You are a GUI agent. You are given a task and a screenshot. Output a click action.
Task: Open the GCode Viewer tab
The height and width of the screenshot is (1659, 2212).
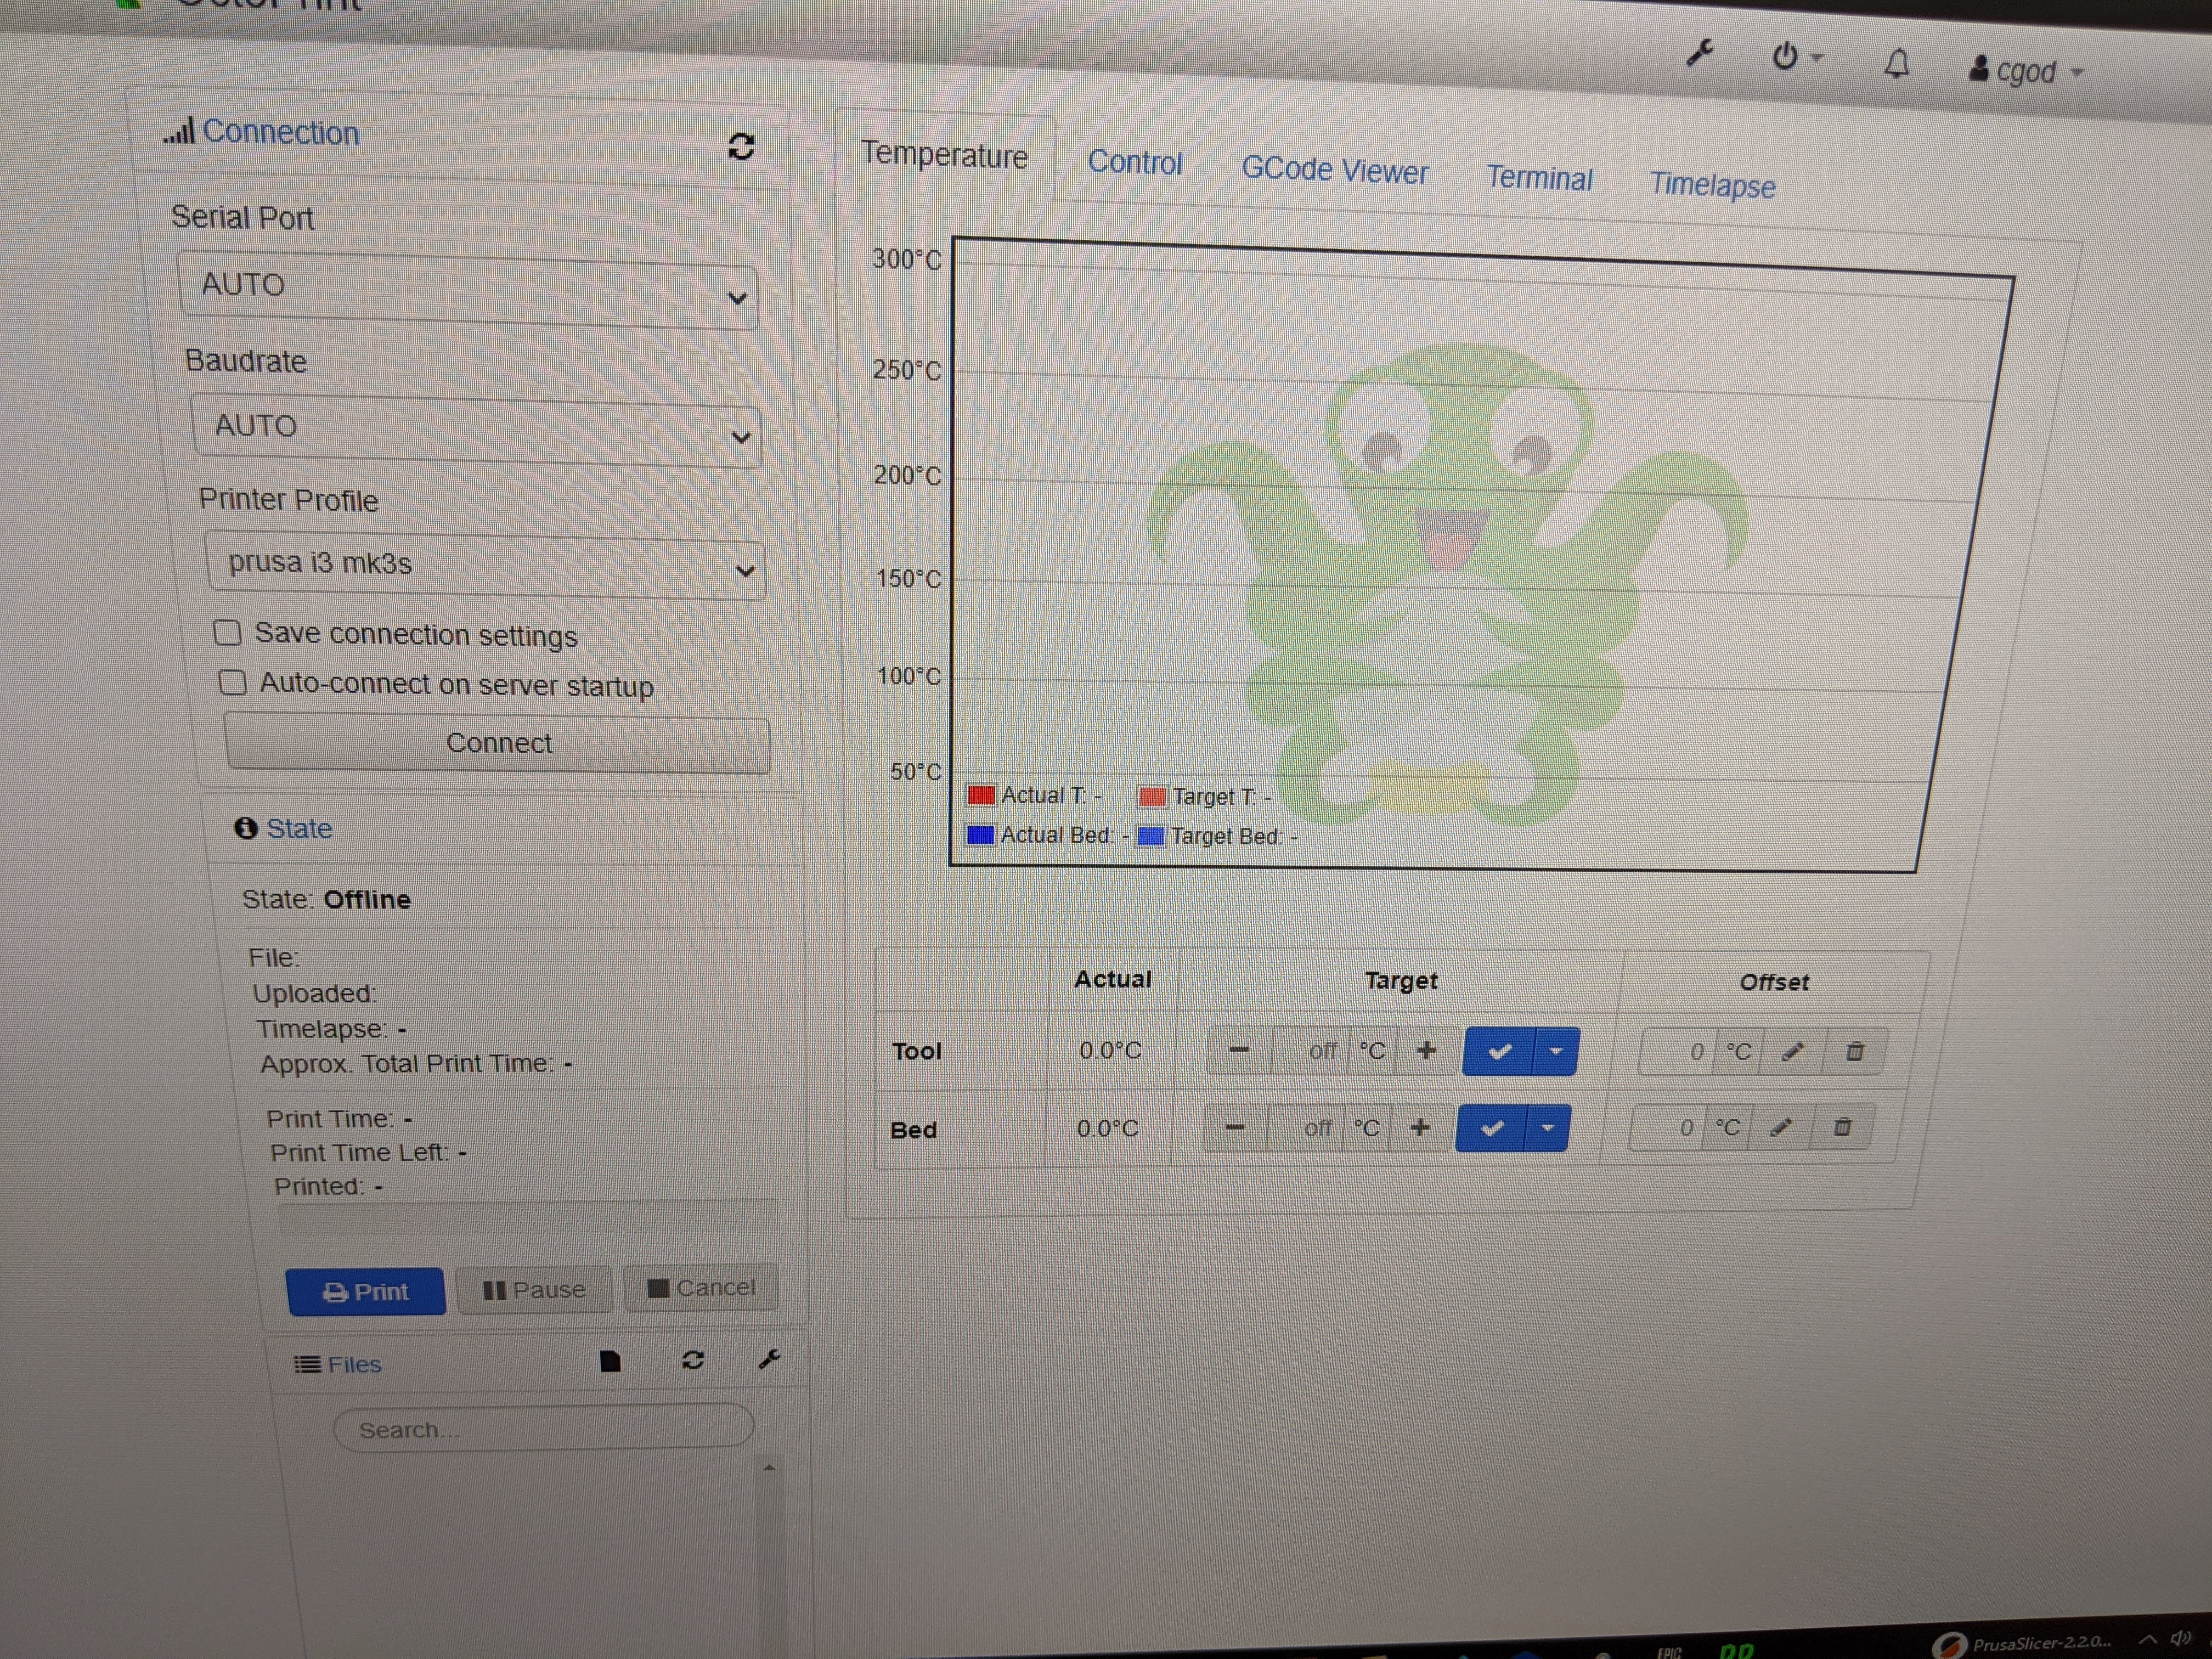coord(1335,170)
